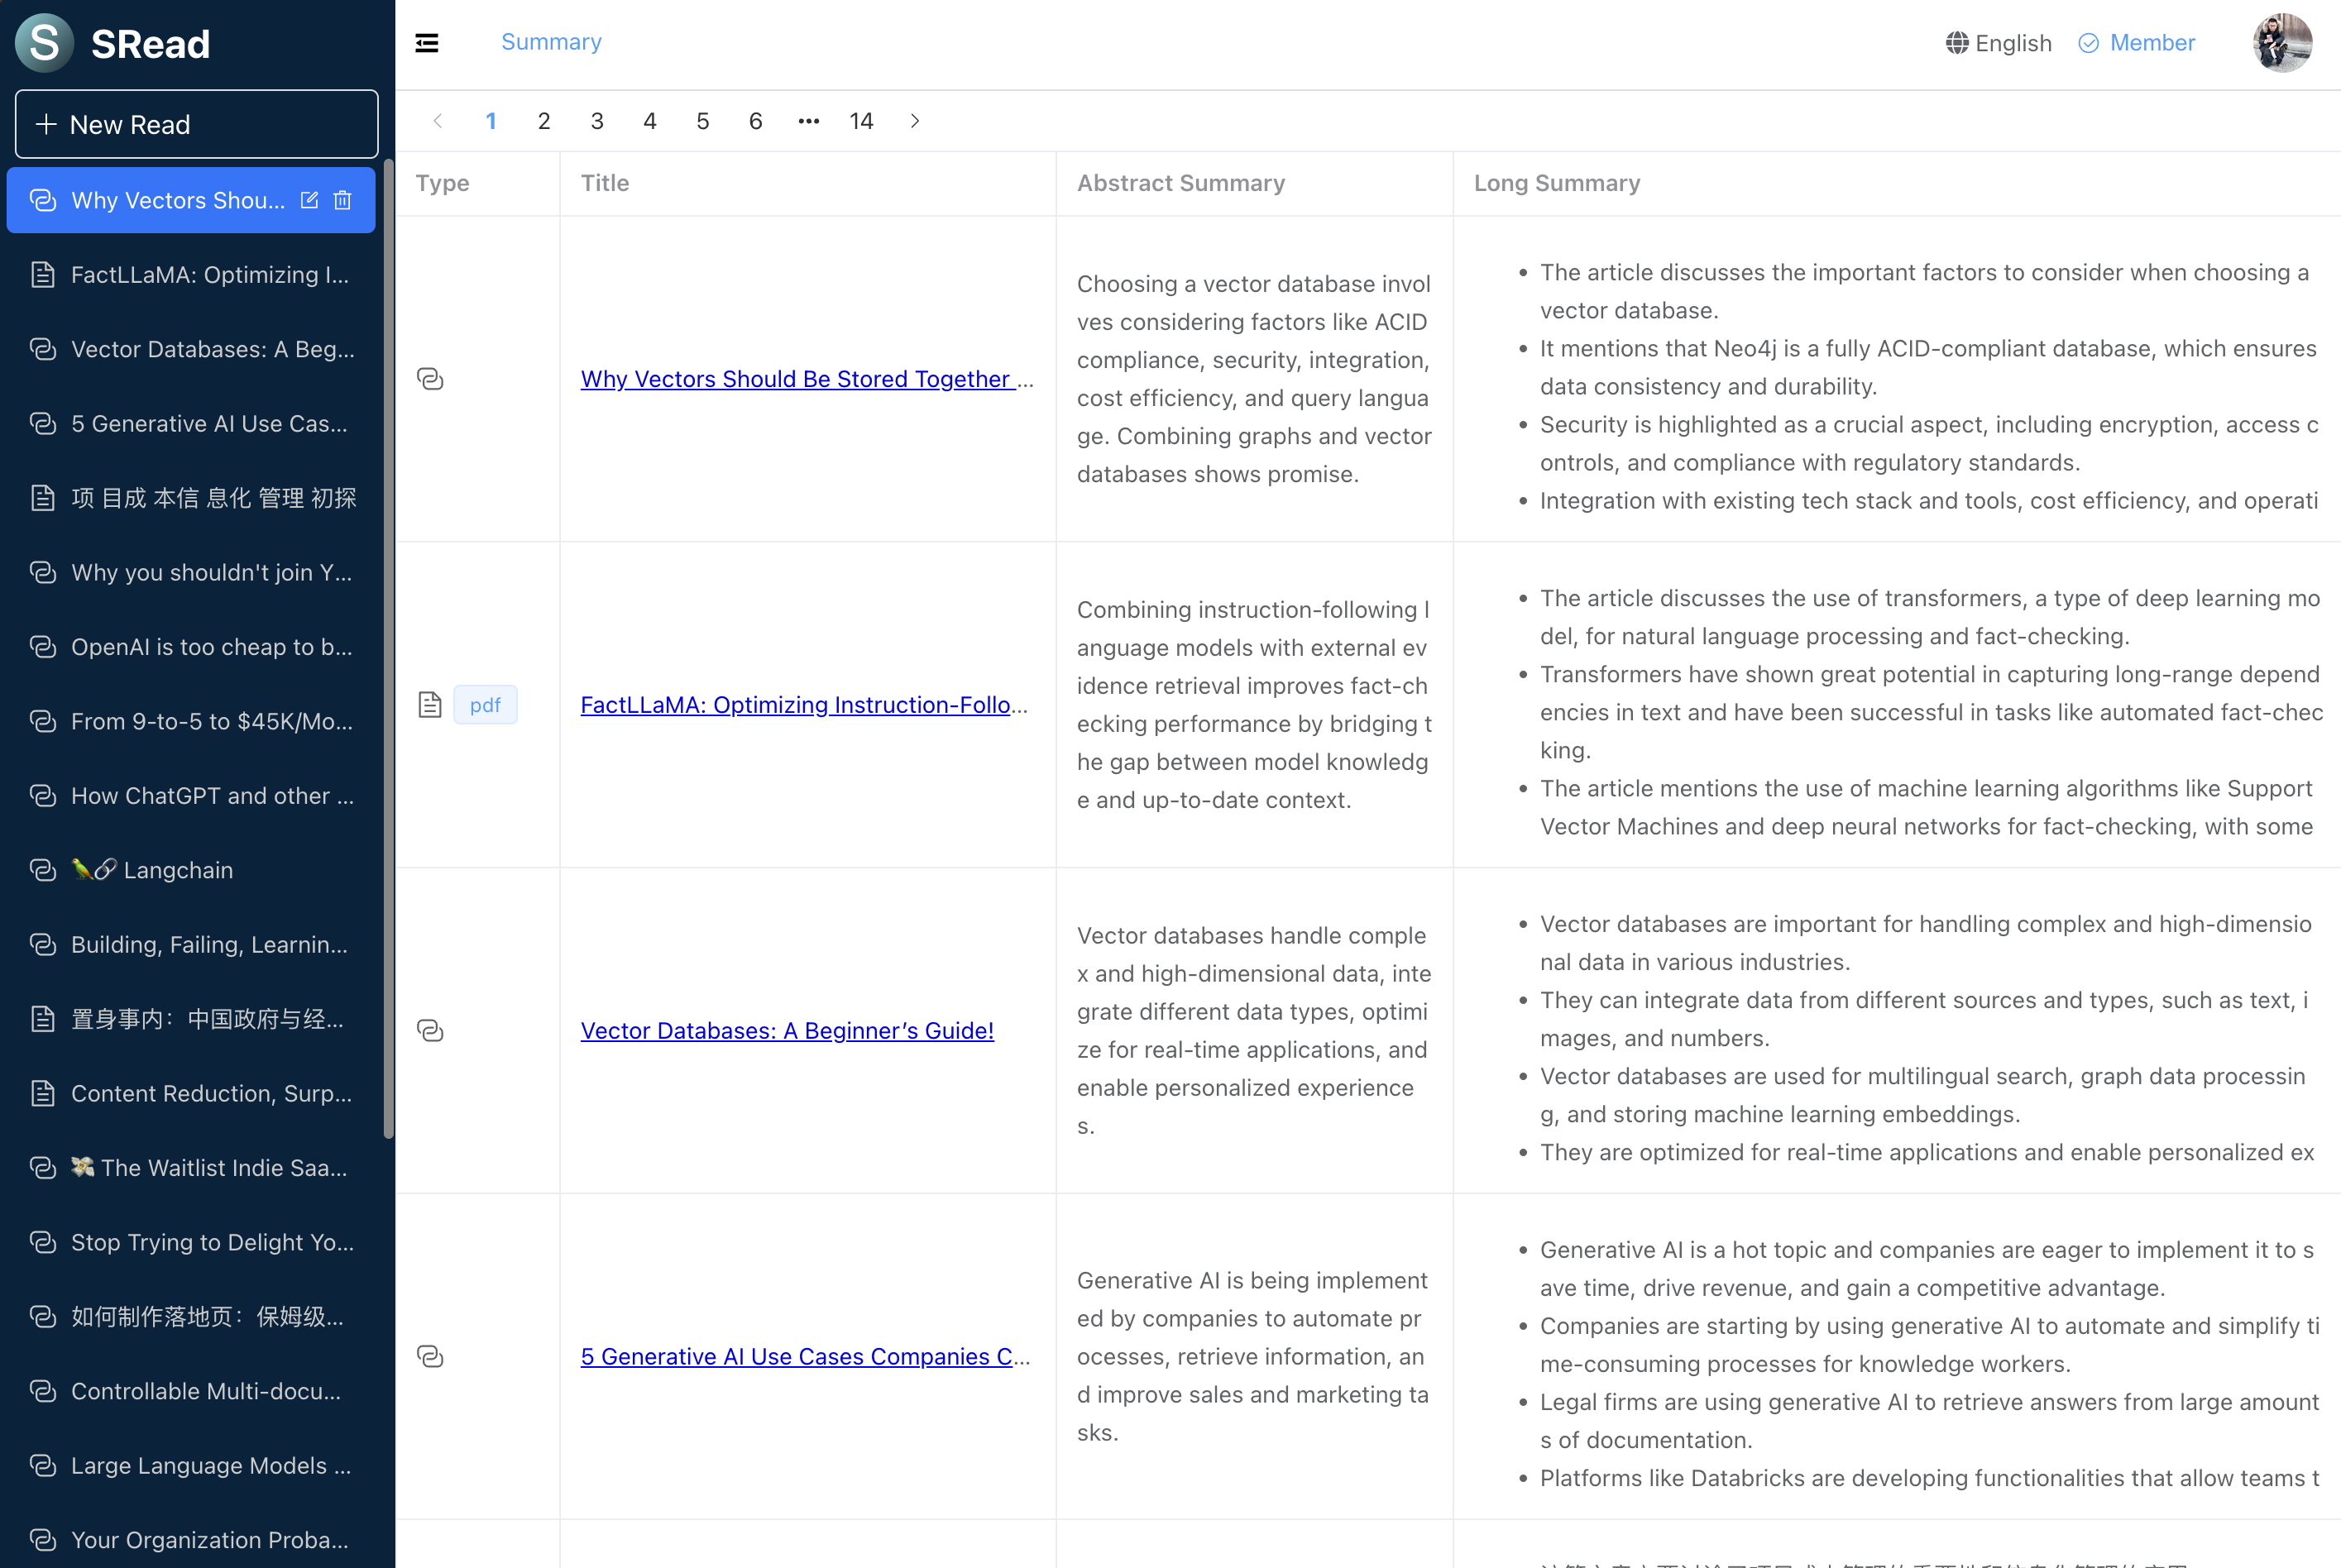Select page 3 in pagination
The image size is (2341, 1568).
tap(597, 121)
